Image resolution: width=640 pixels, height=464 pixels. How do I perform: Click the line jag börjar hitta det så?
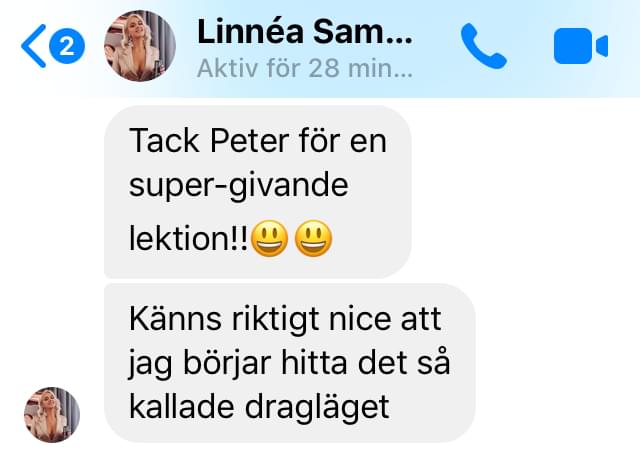[289, 363]
